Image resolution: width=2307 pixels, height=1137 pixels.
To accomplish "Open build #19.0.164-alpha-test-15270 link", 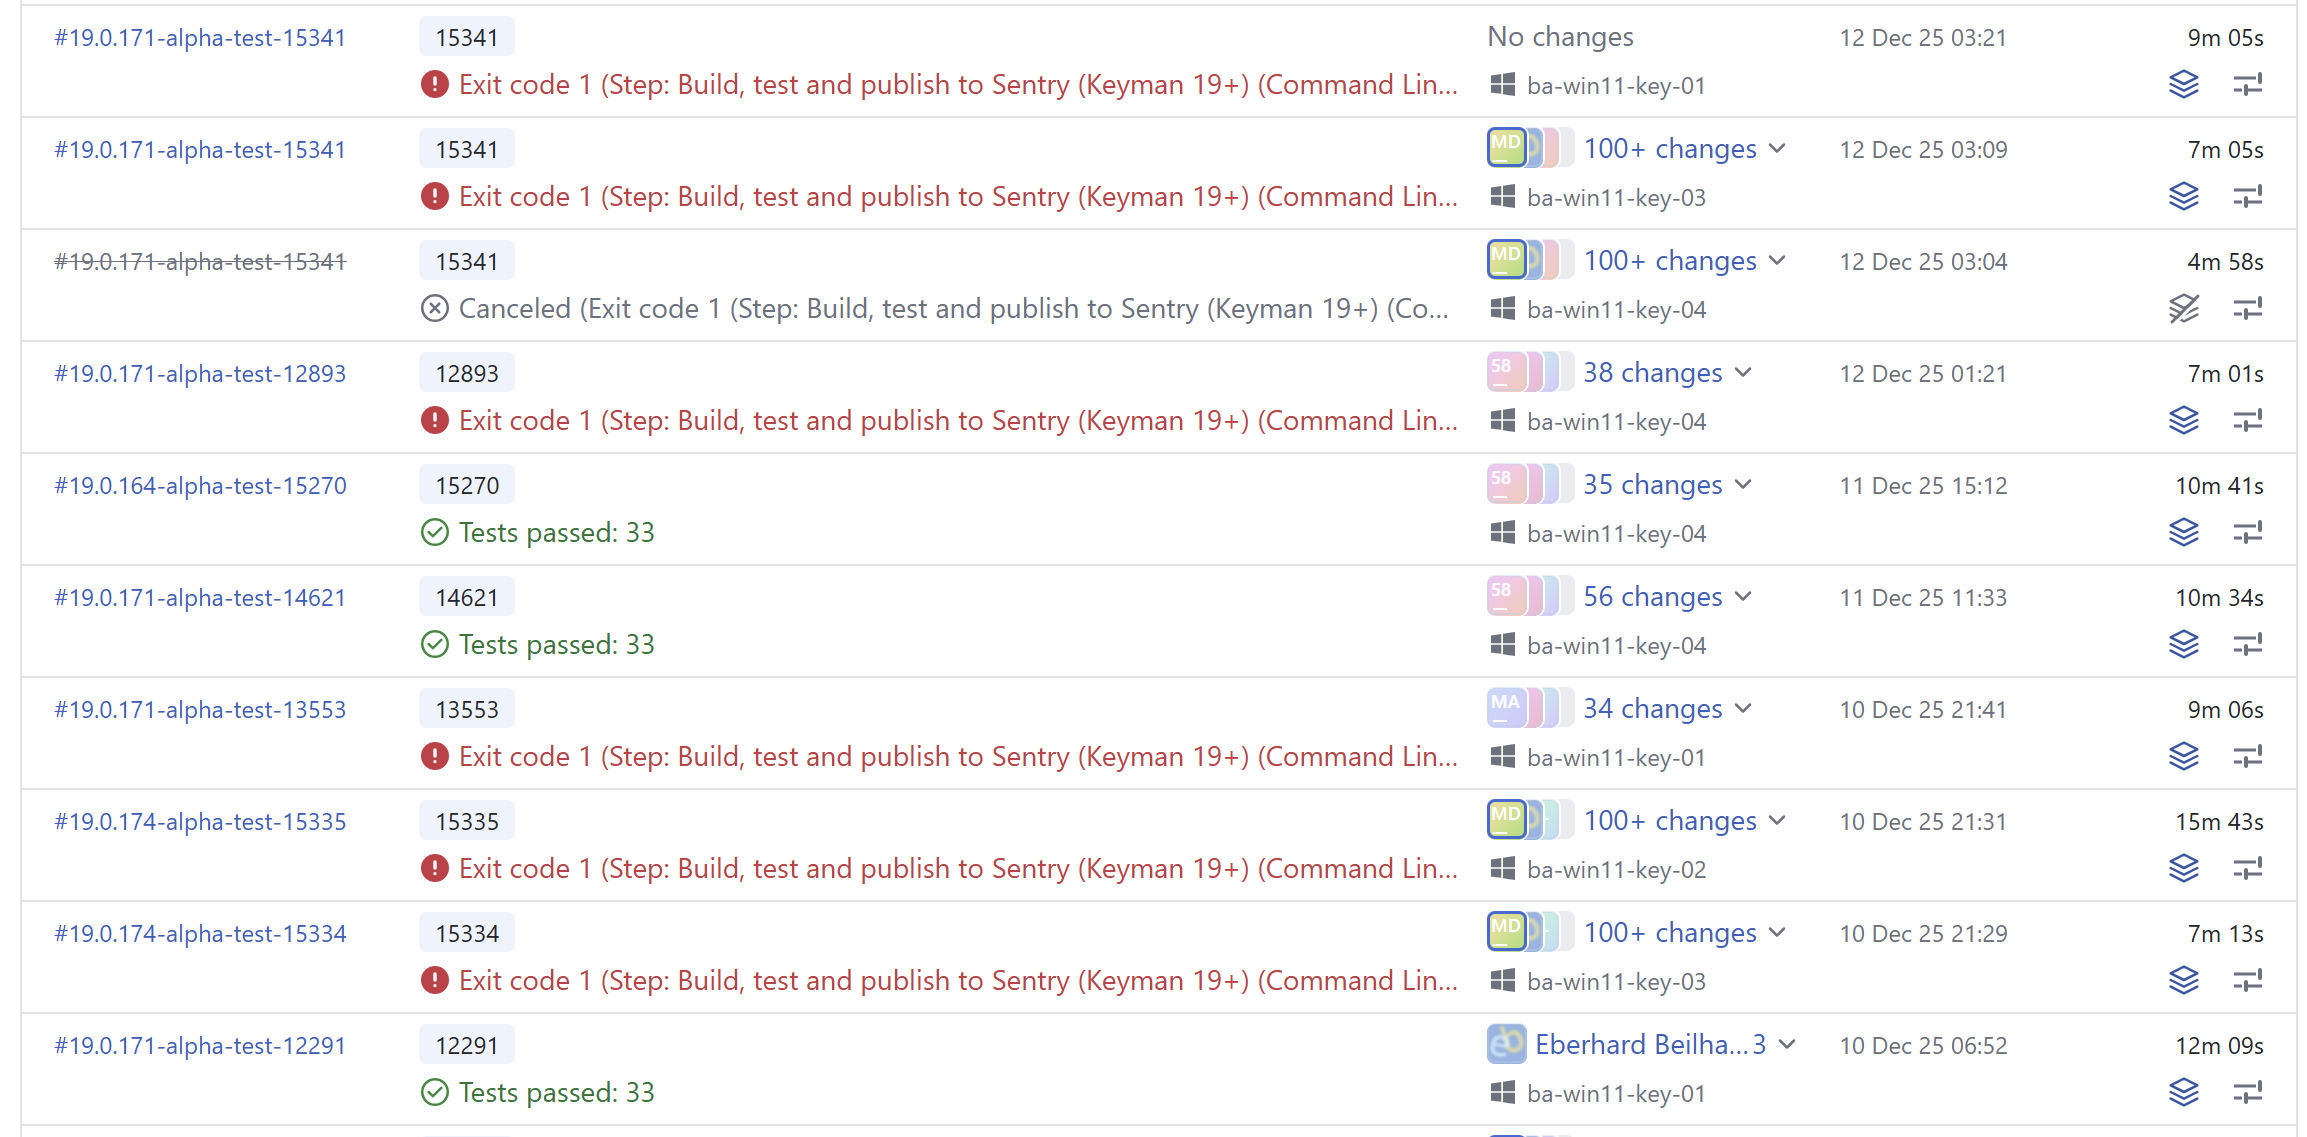I will click(200, 486).
